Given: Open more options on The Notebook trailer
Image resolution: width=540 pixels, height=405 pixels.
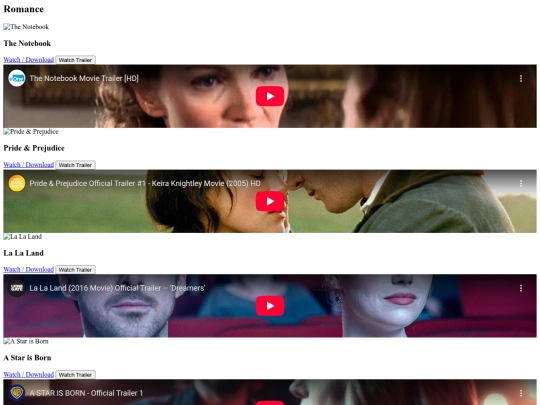Looking at the screenshot, I should pyautogui.click(x=521, y=79).
